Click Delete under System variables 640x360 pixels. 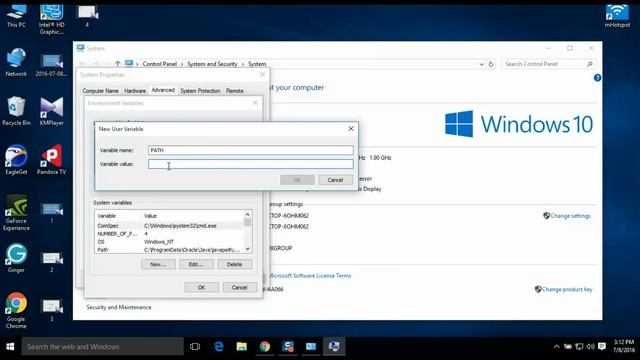pyautogui.click(x=234, y=264)
